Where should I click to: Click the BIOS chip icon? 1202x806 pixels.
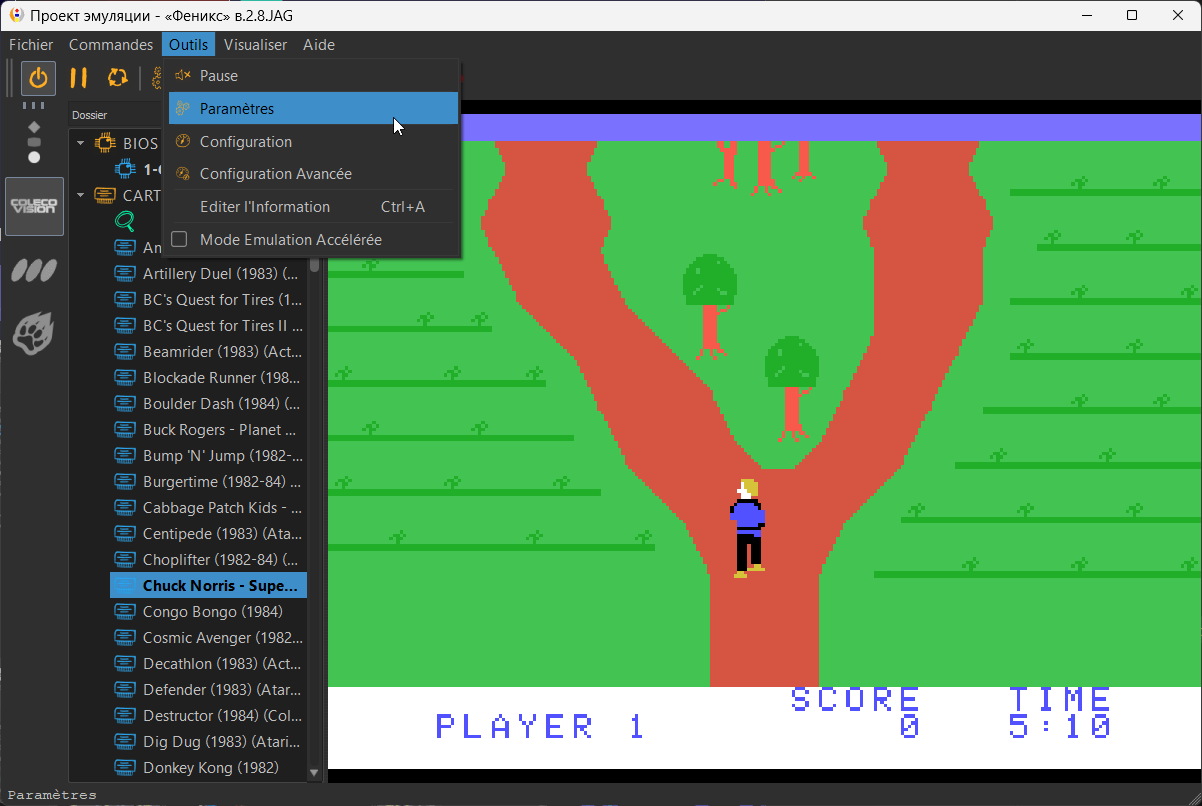104,143
